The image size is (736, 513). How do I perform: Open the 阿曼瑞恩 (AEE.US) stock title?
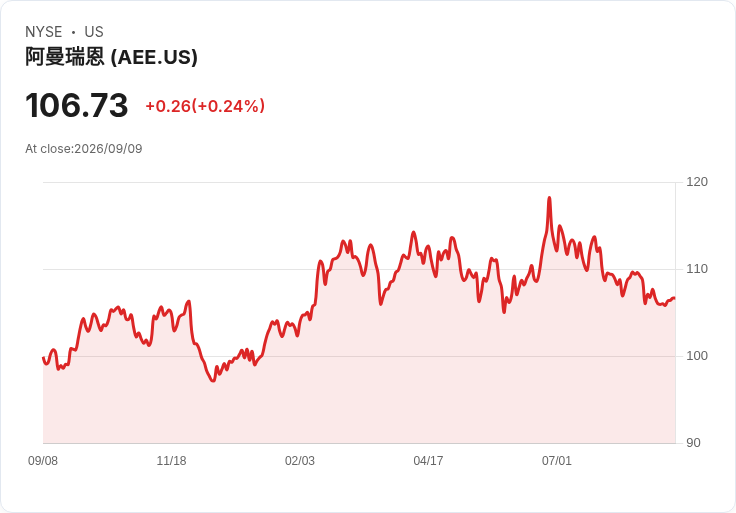[x=111, y=57]
